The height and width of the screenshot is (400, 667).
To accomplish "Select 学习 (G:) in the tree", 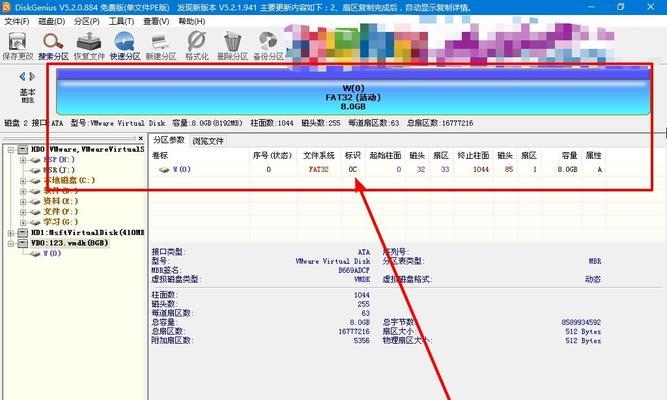I will coord(60,222).
